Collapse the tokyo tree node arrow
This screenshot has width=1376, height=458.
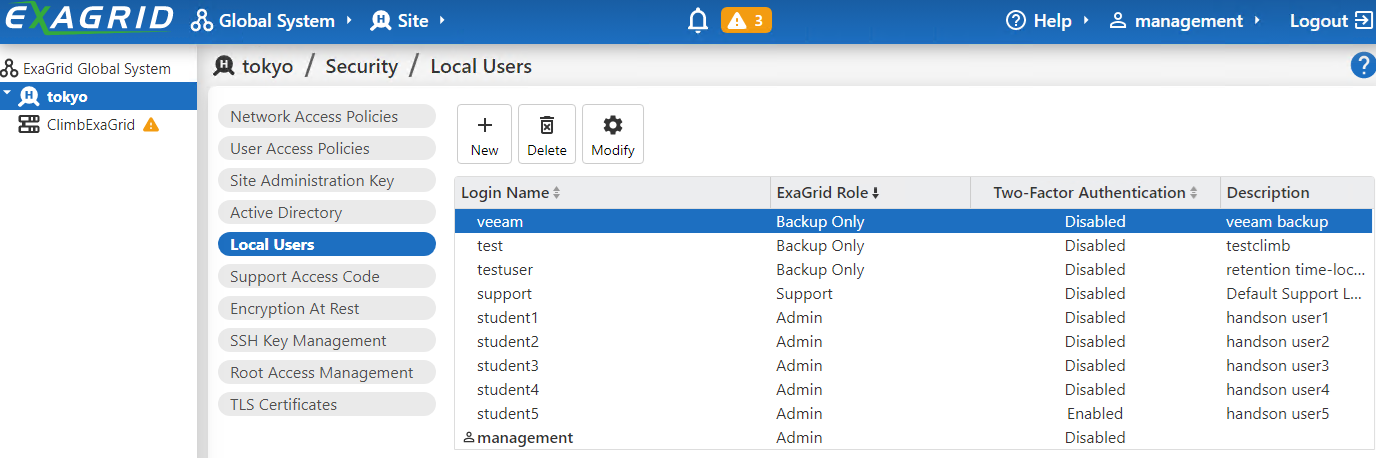(8, 94)
